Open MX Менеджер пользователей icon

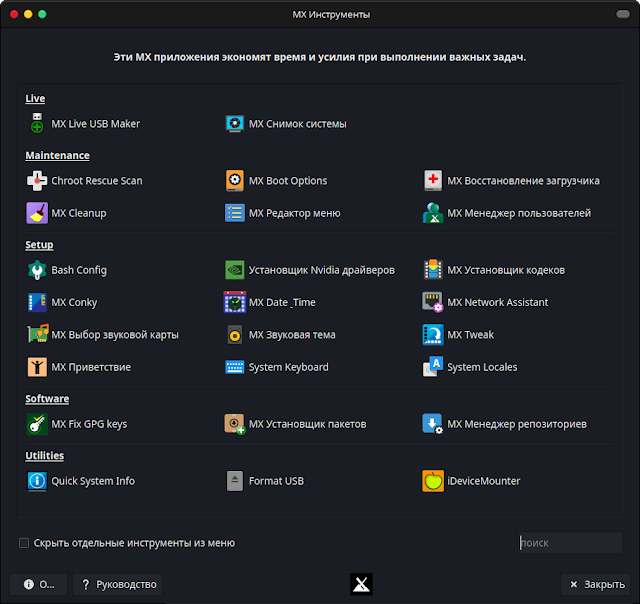click(433, 213)
